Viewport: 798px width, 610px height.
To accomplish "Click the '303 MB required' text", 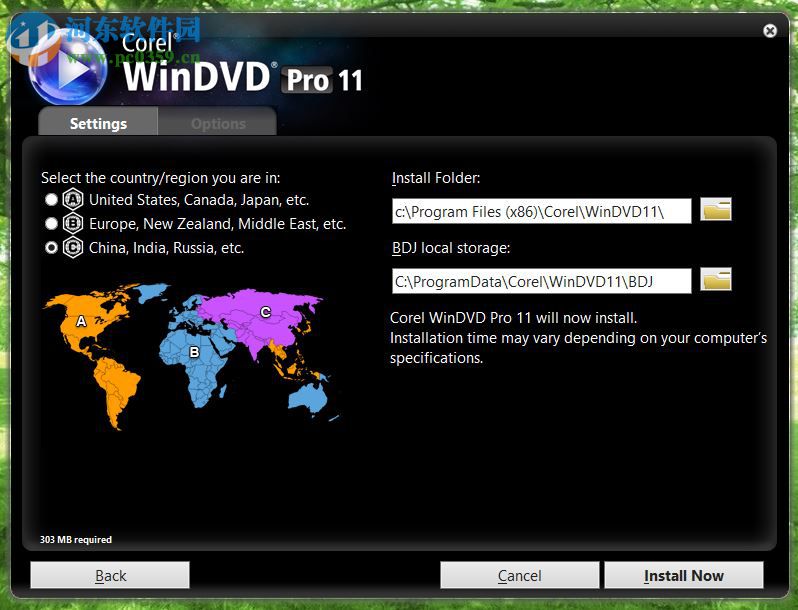I will [76, 539].
